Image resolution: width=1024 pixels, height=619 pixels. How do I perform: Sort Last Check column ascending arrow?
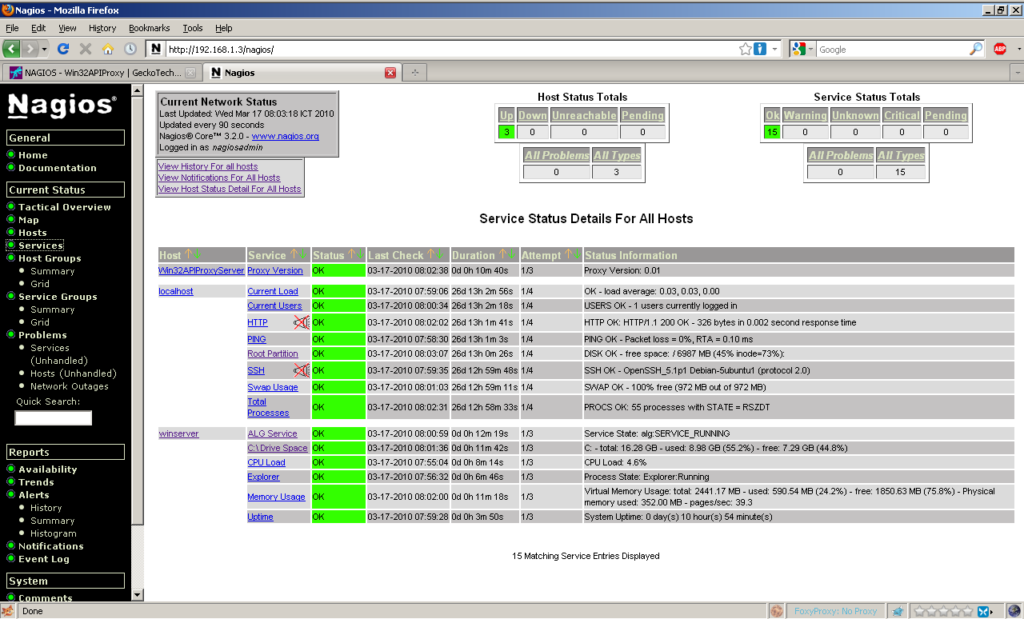coord(431,254)
